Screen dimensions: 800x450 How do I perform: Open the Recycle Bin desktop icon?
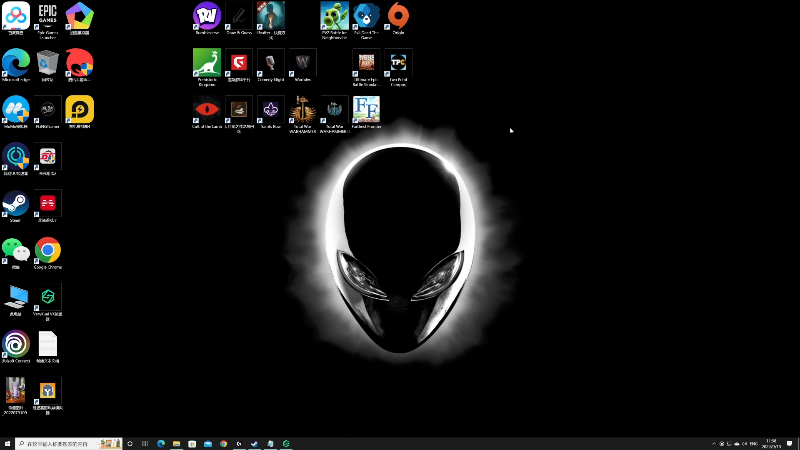[47, 64]
